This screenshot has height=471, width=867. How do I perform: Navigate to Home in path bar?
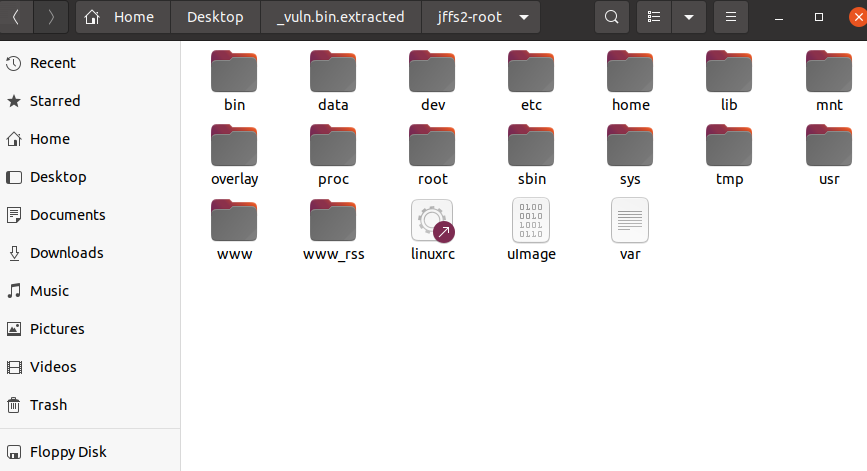(122, 17)
